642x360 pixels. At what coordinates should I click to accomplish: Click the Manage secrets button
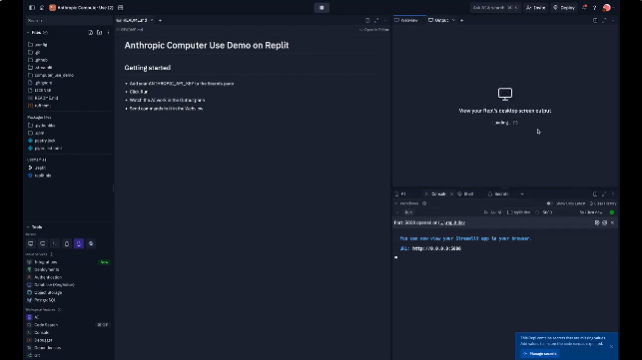[540, 353]
